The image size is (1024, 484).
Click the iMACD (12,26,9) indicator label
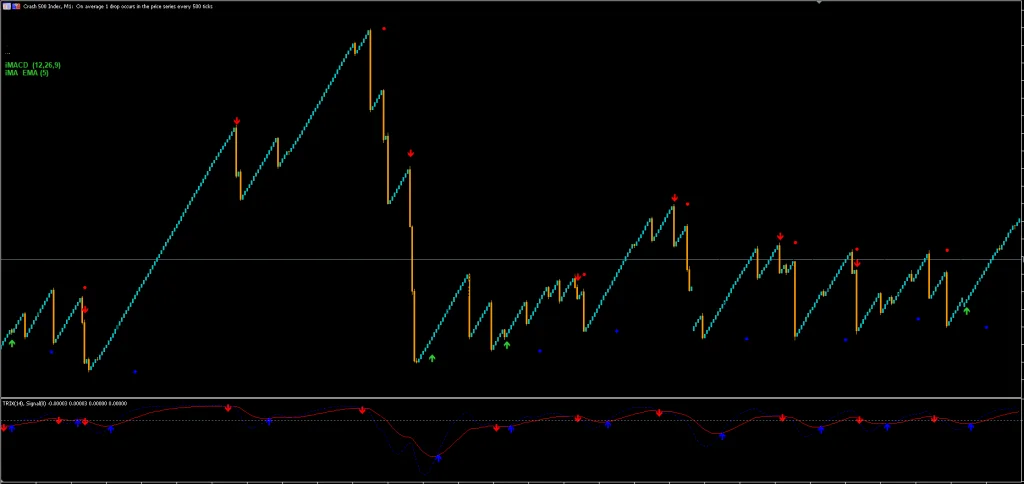[33, 65]
